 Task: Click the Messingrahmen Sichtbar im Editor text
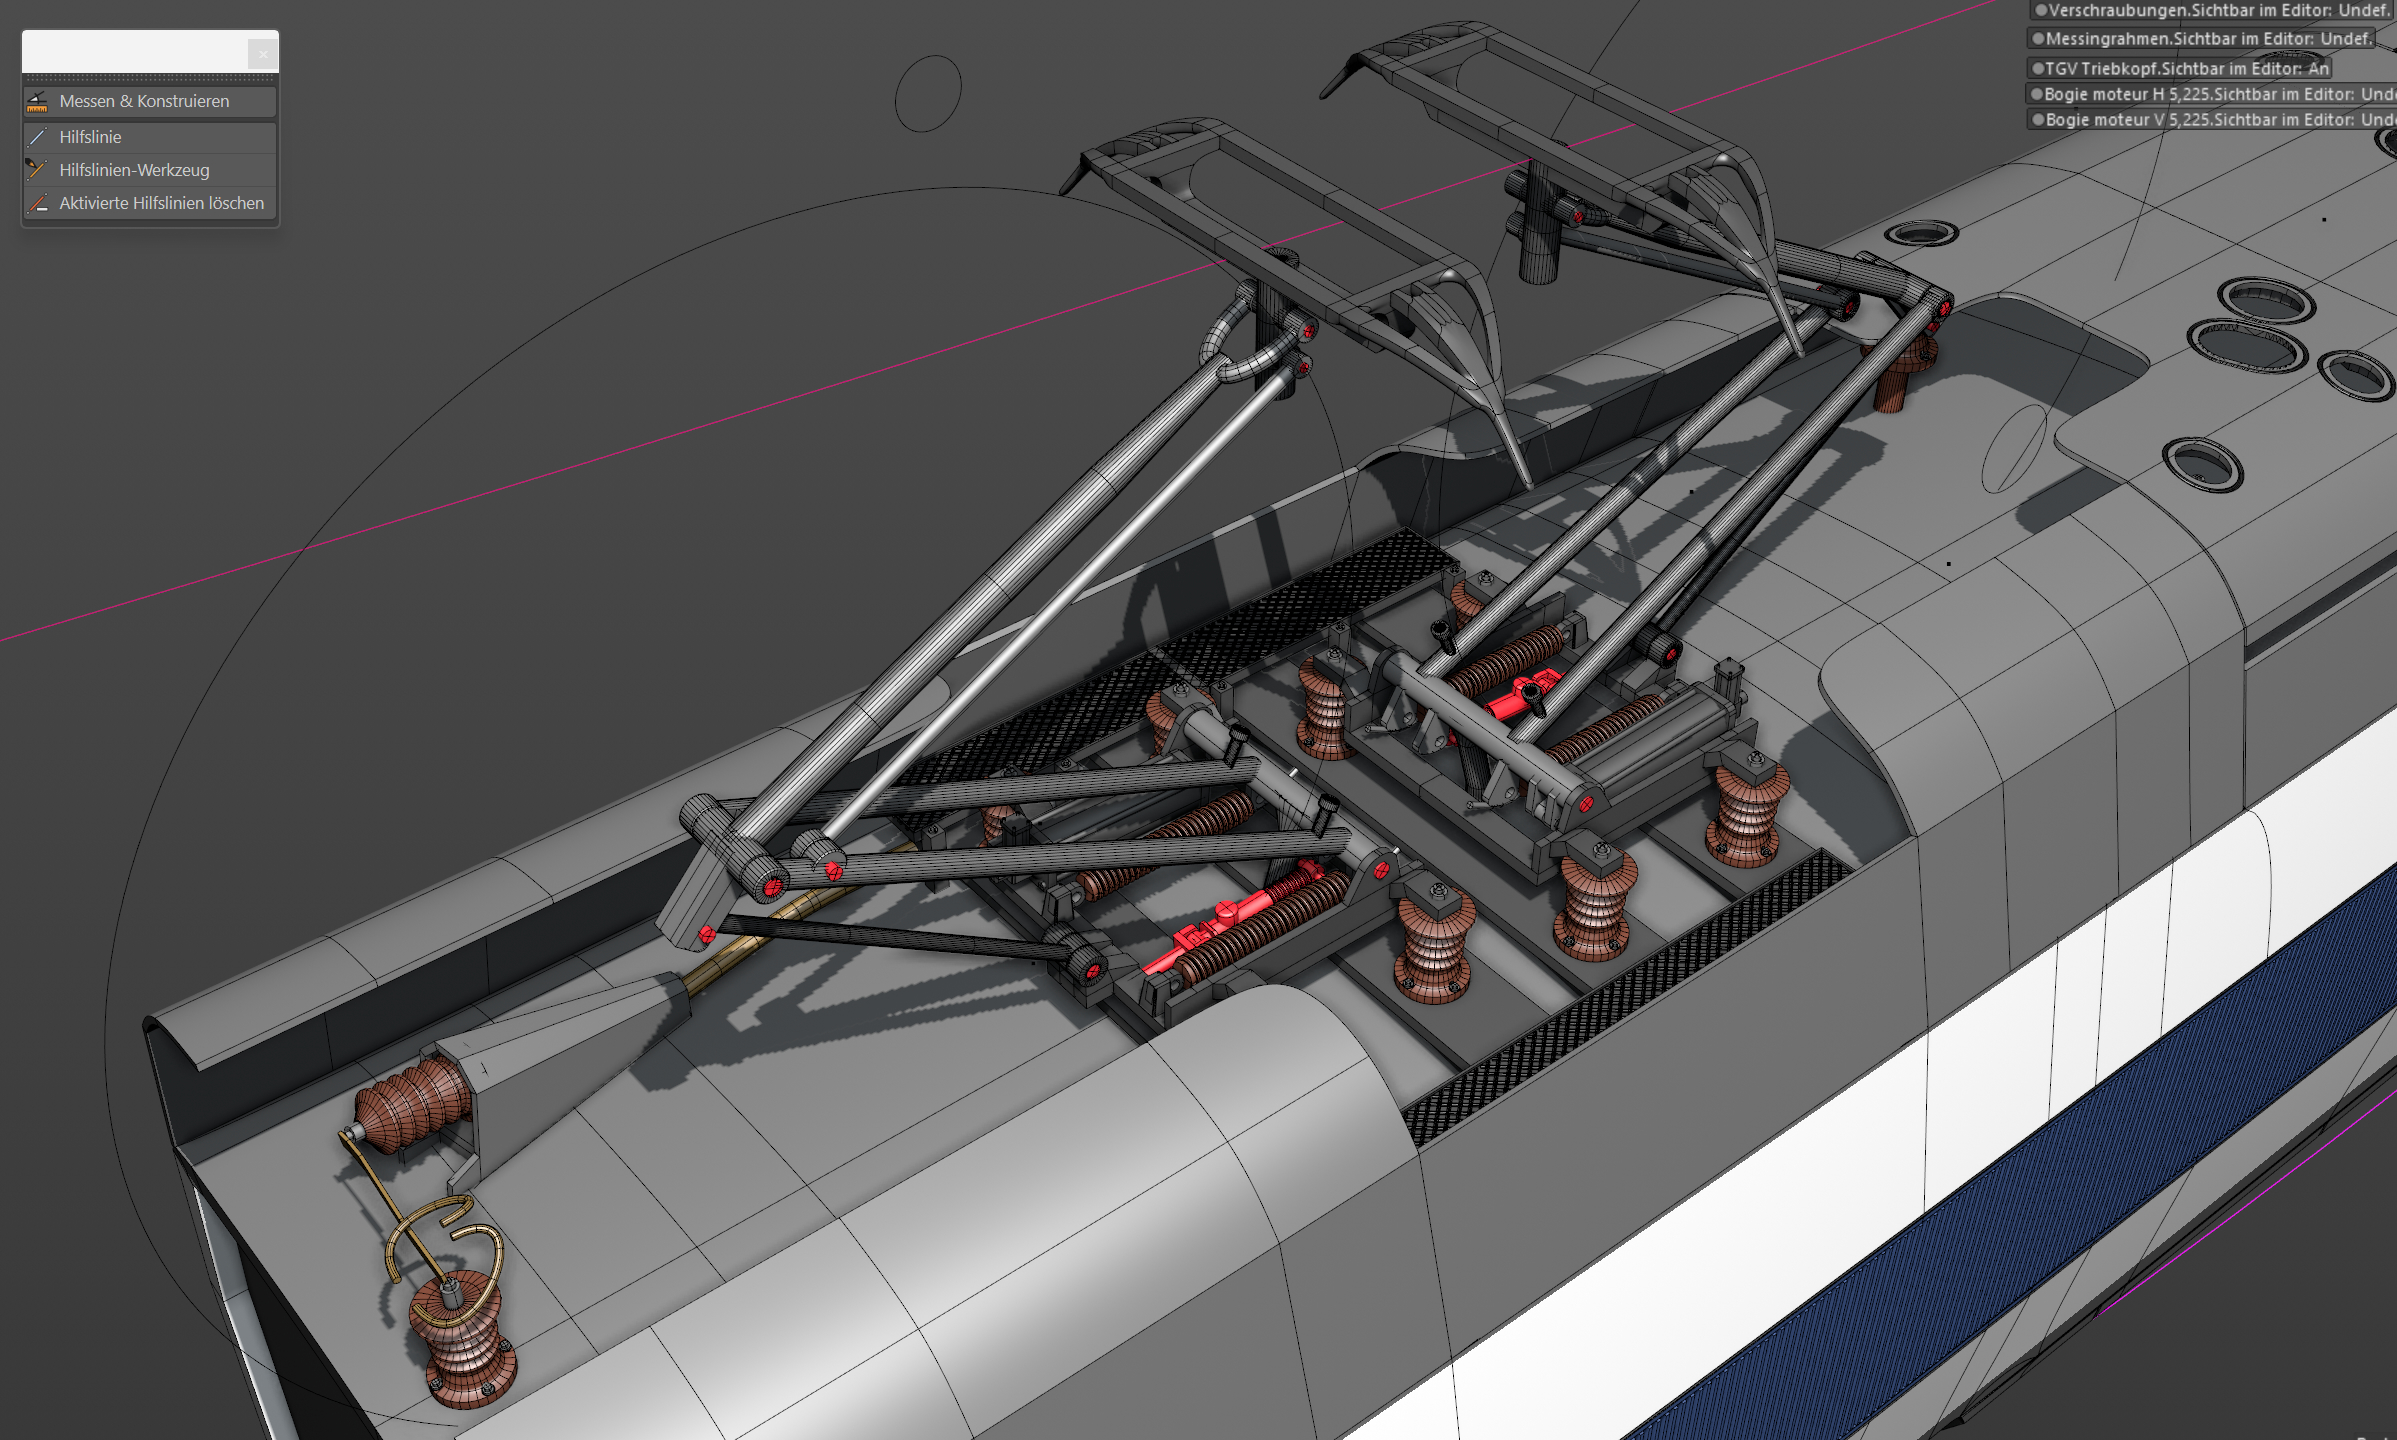click(2208, 39)
